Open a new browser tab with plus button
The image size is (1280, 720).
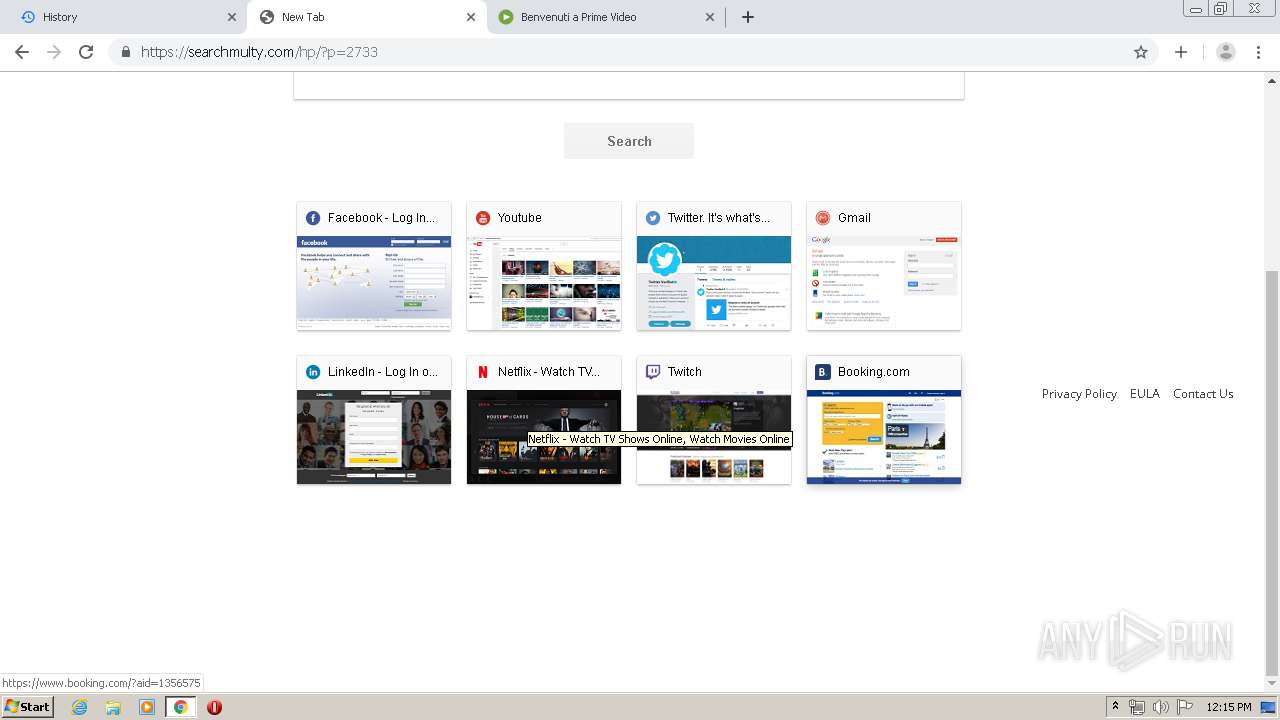(748, 17)
